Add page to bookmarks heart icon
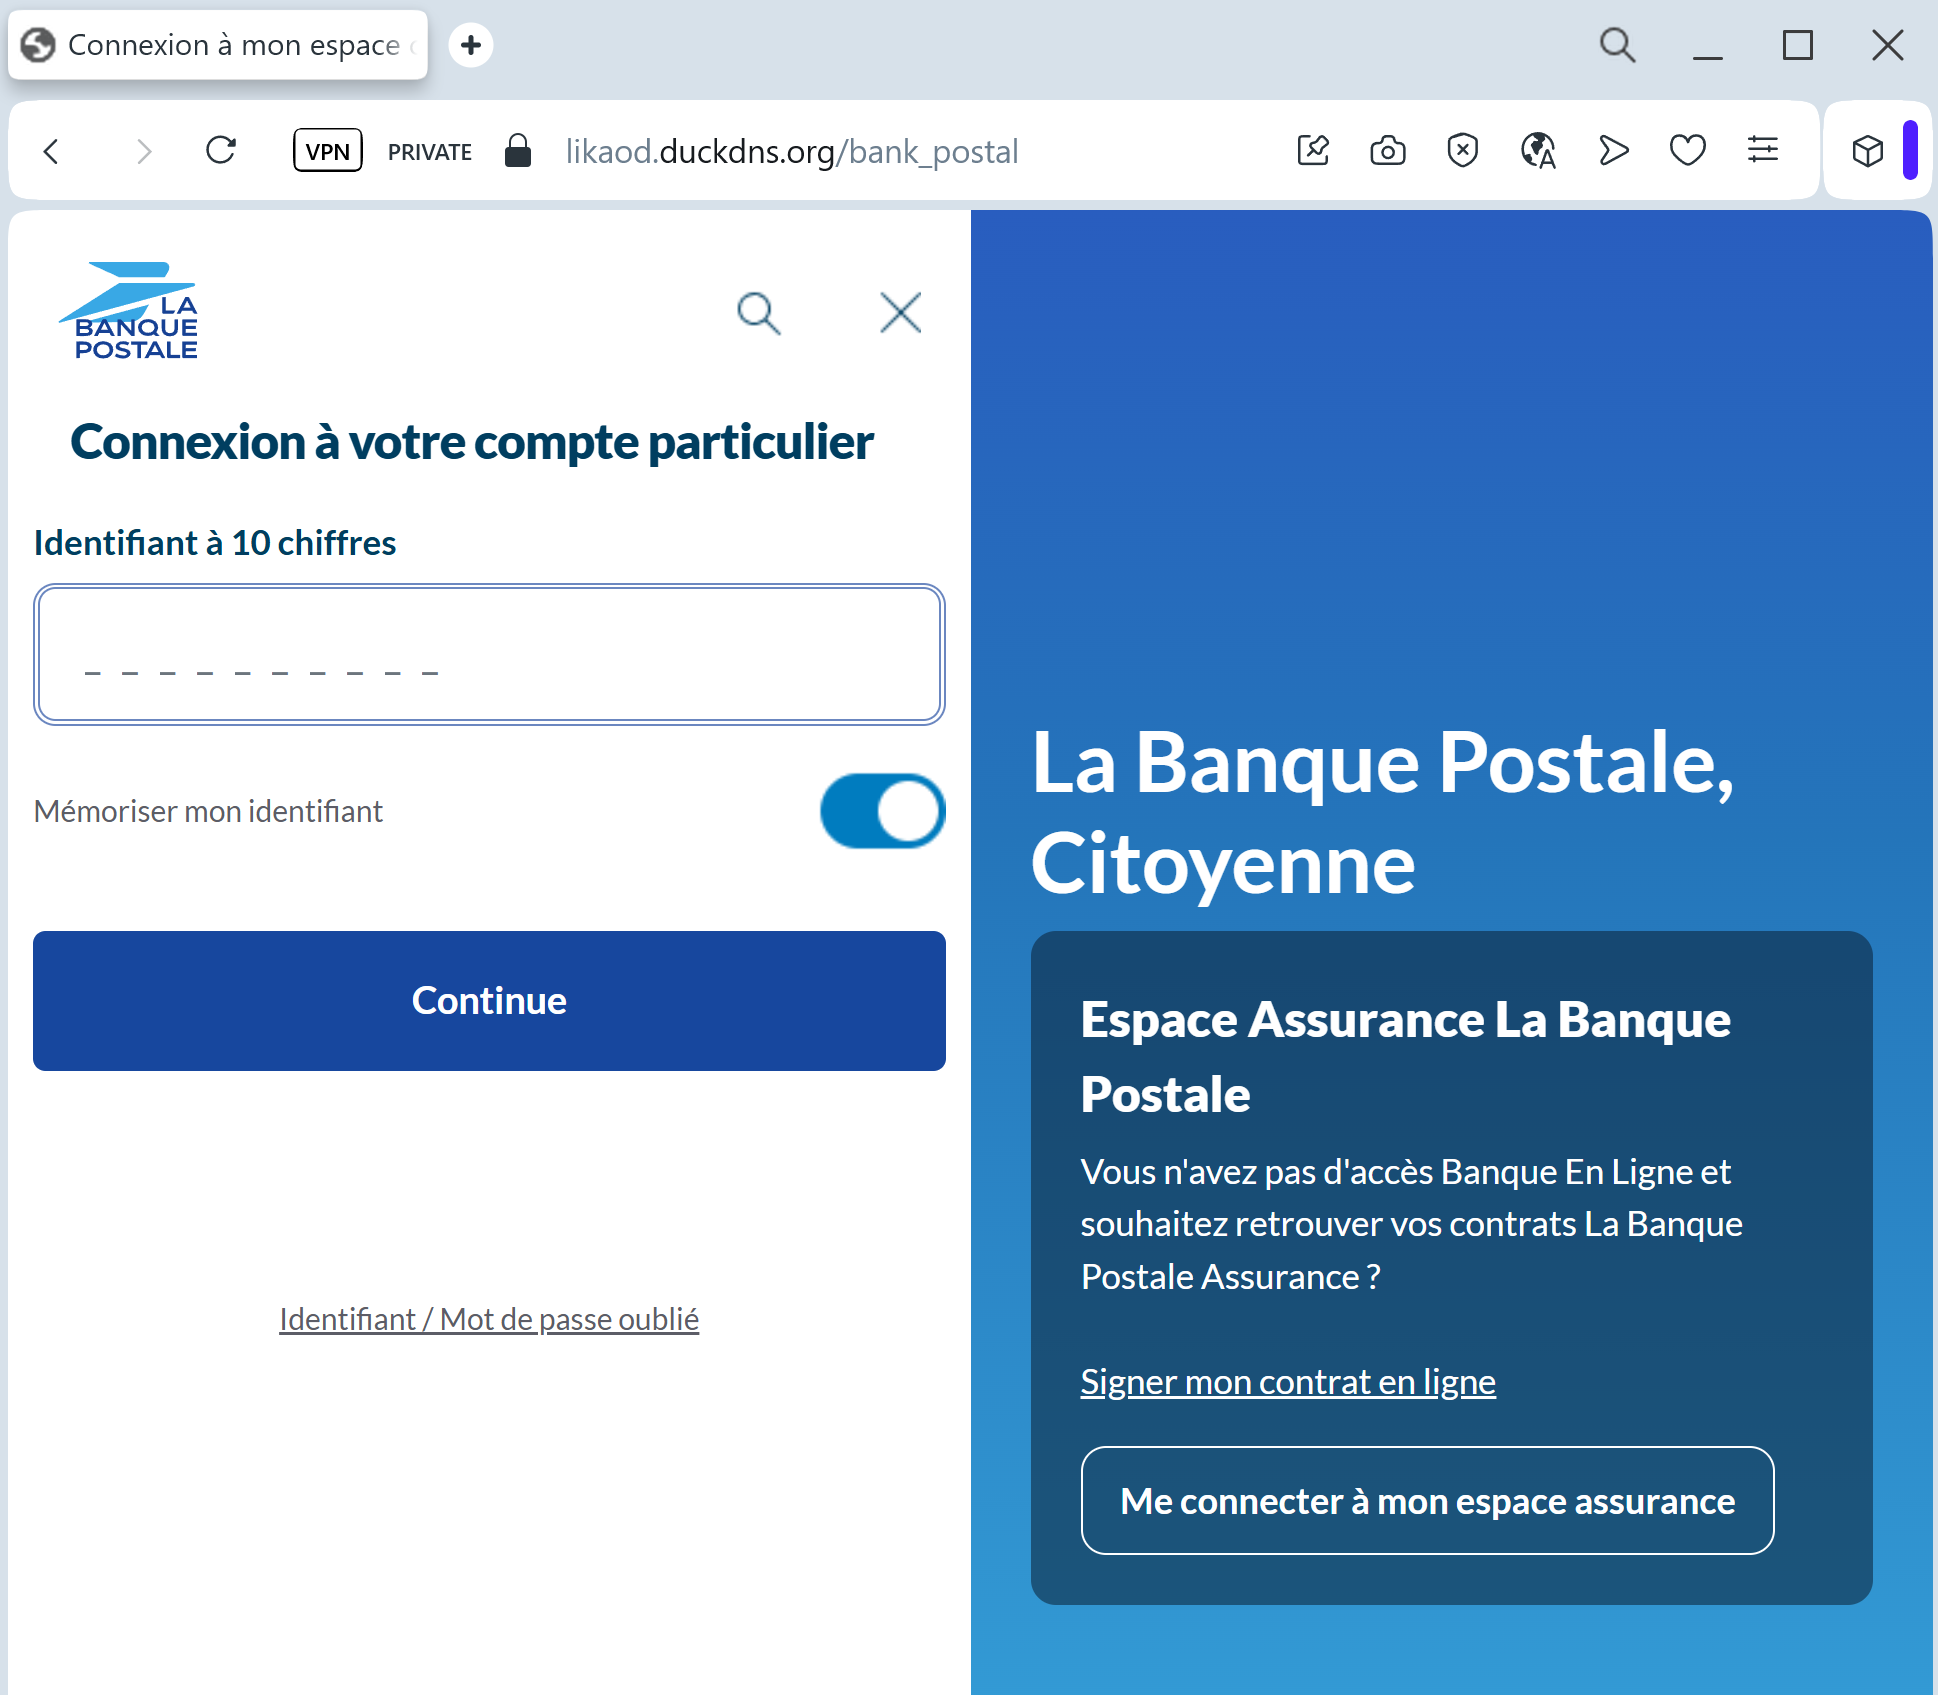Viewport: 1938px width, 1695px height. click(1688, 151)
